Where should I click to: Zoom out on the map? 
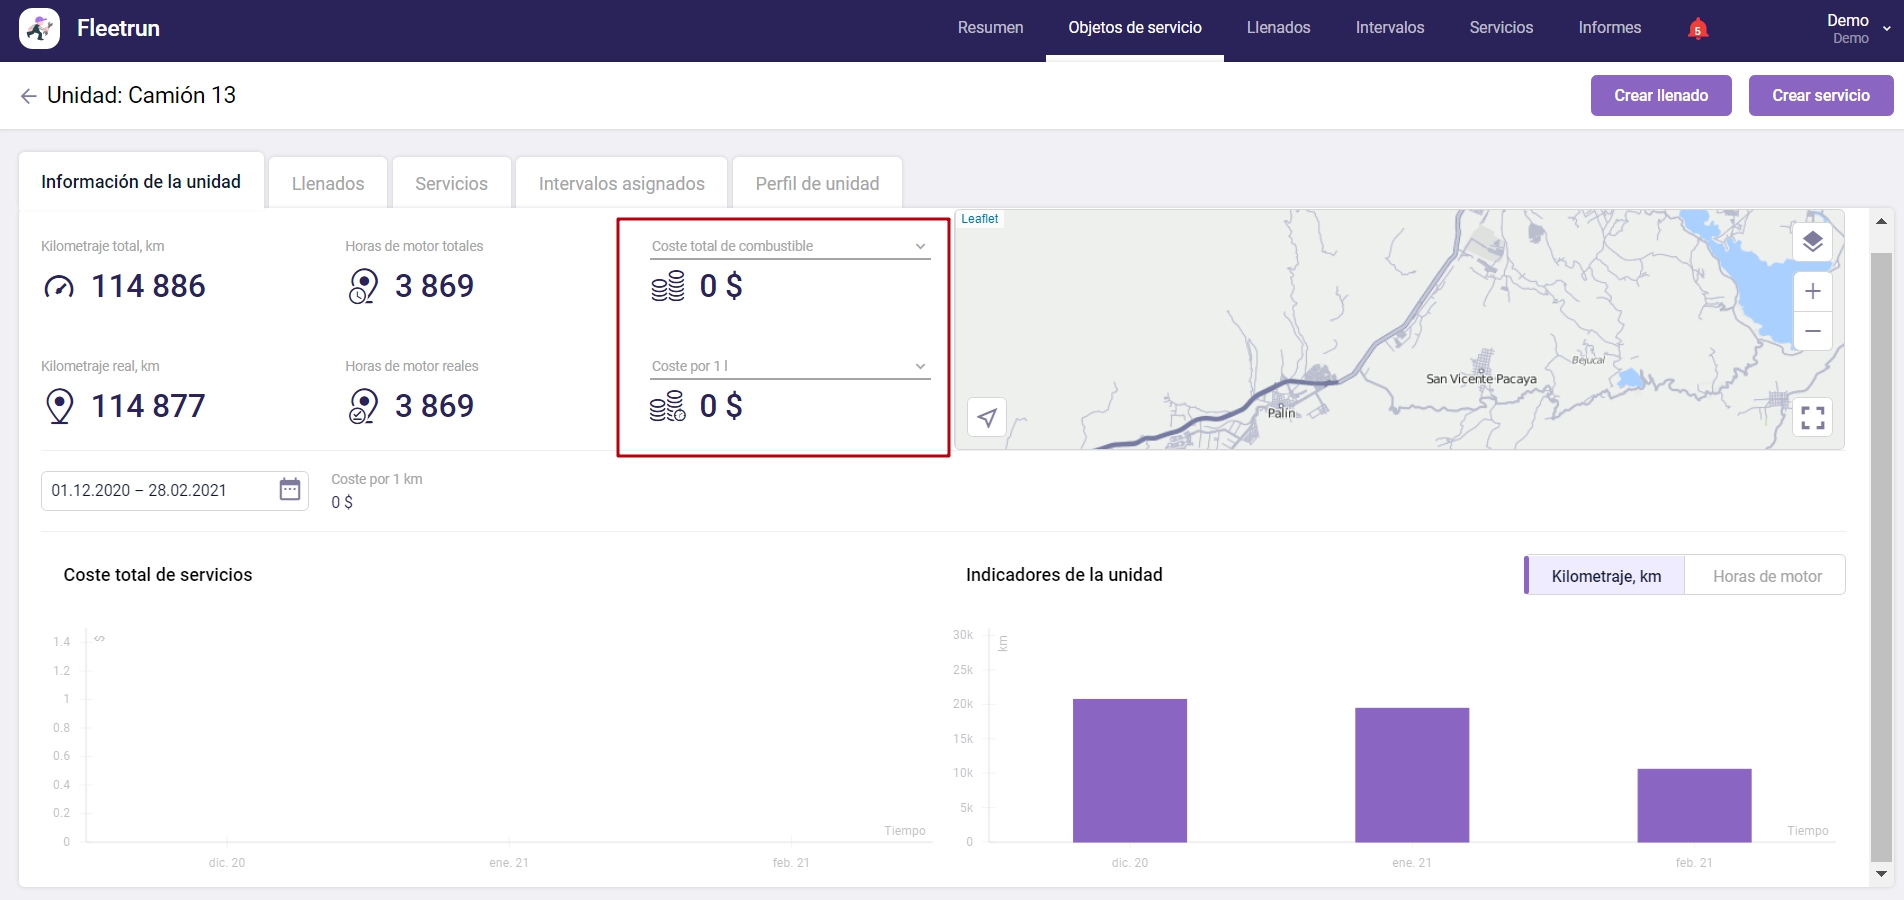(1812, 331)
